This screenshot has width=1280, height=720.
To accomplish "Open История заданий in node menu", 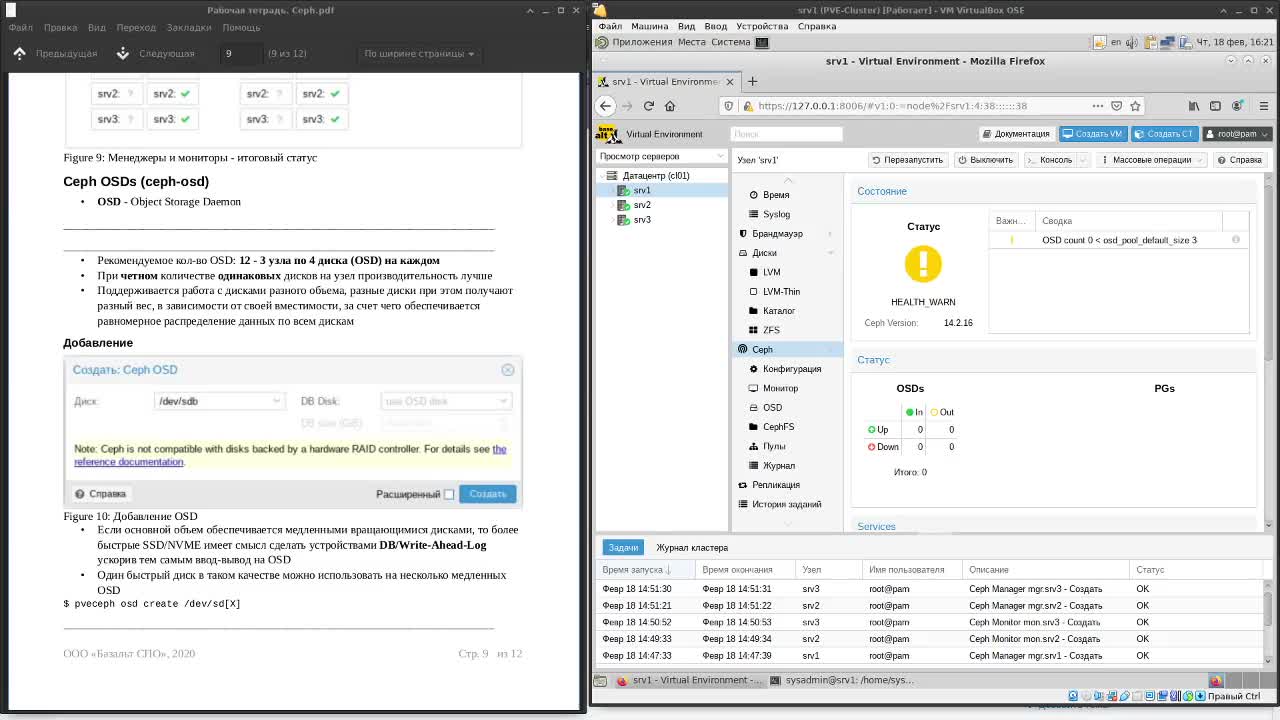I will tap(787, 504).
